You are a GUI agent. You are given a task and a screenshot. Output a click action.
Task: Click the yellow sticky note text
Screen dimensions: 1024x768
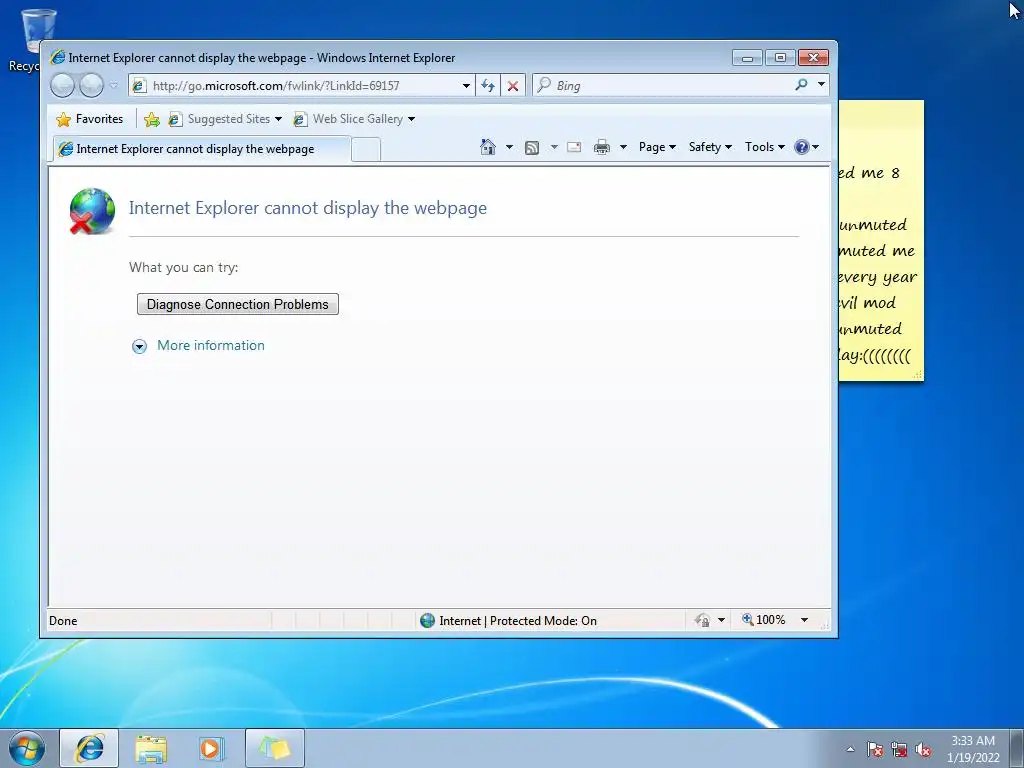pos(876,264)
